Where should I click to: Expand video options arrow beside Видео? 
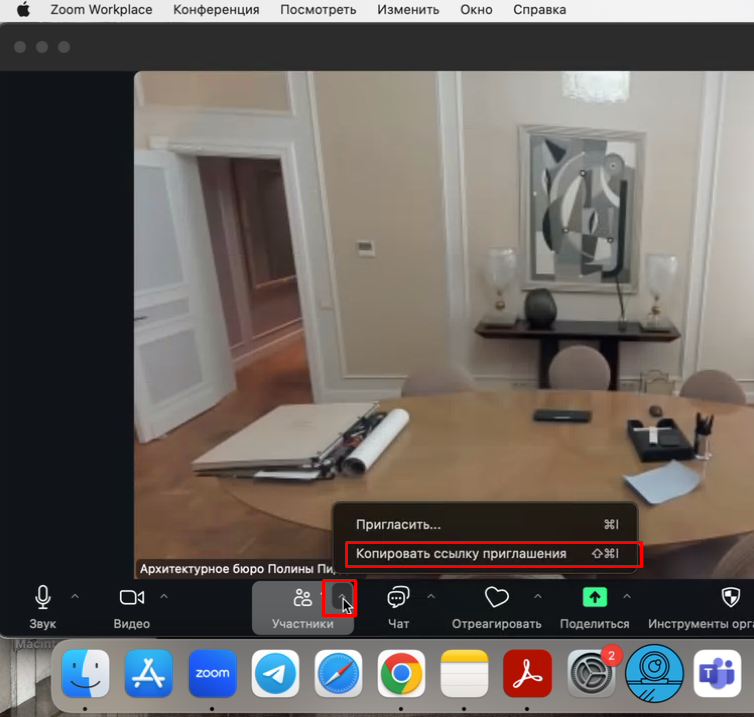(x=164, y=597)
